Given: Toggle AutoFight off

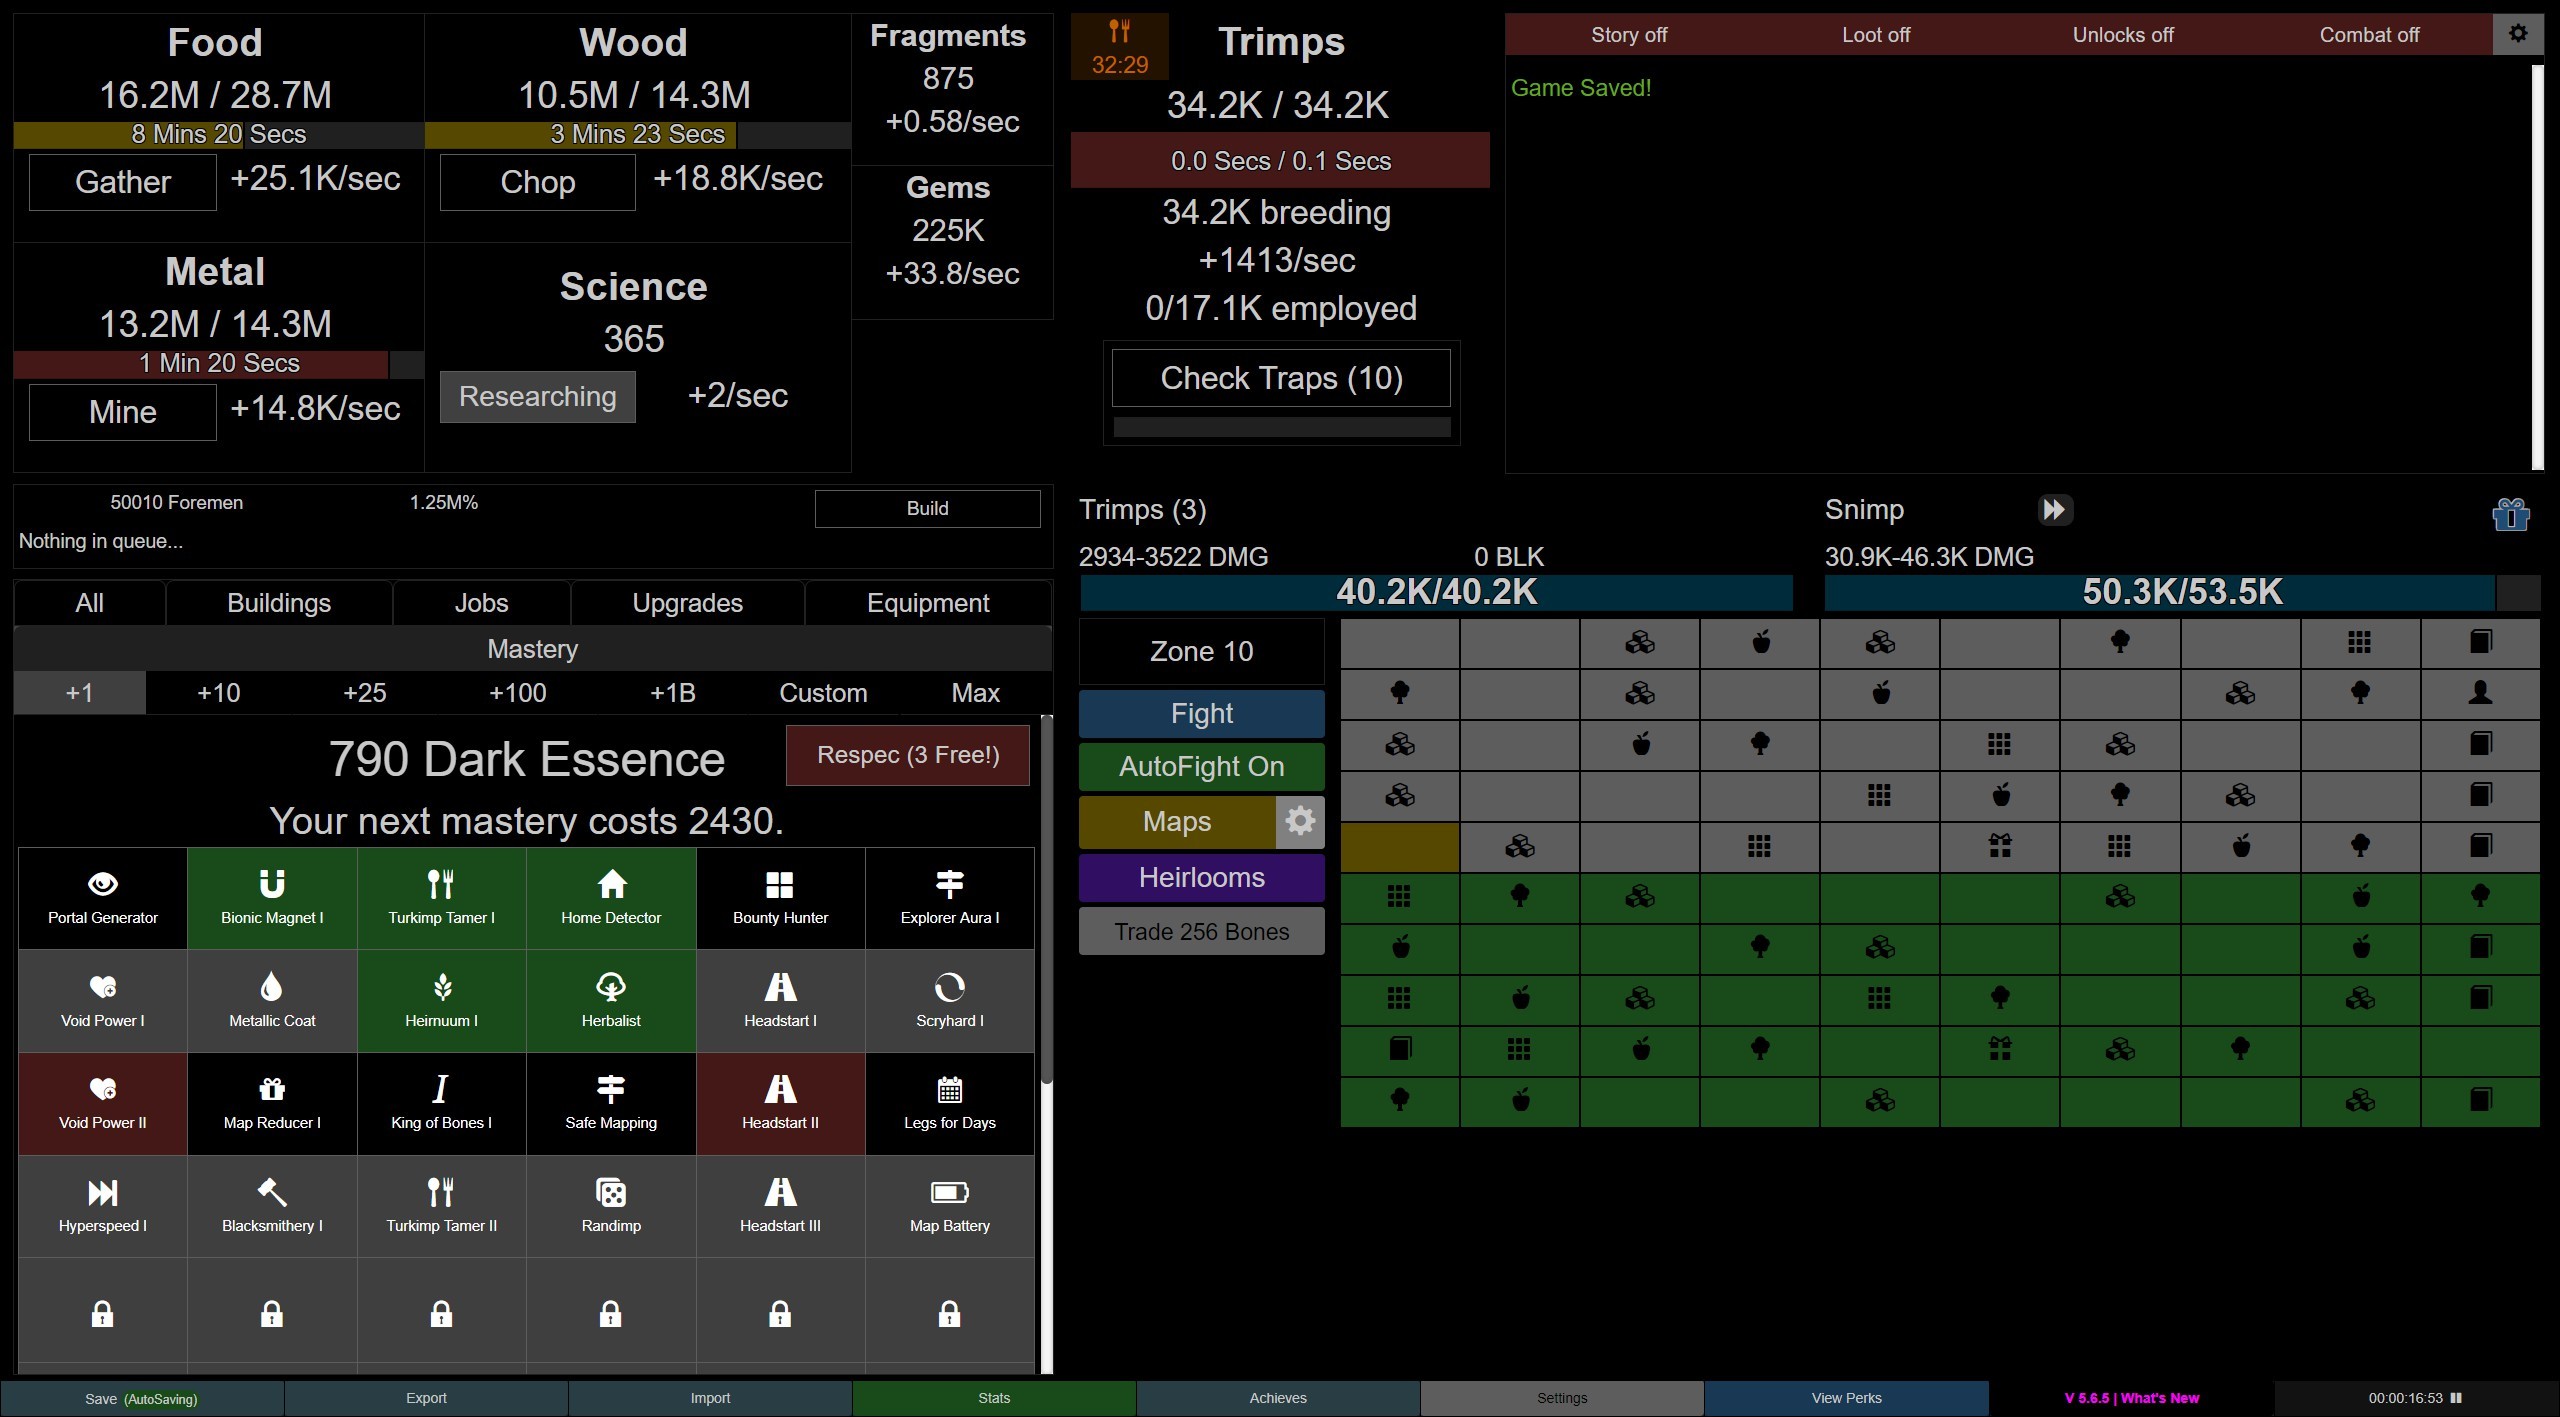Looking at the screenshot, I should [x=1200, y=766].
